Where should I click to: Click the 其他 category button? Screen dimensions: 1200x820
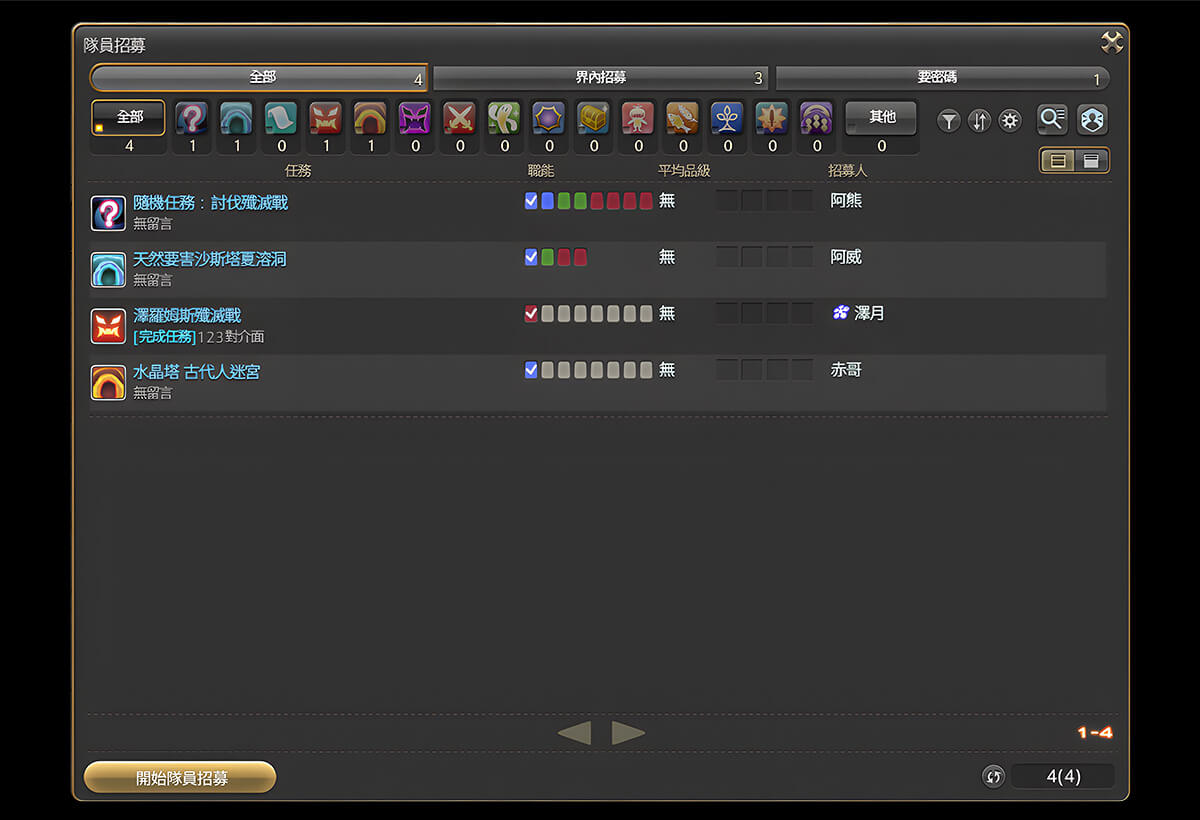tap(881, 118)
